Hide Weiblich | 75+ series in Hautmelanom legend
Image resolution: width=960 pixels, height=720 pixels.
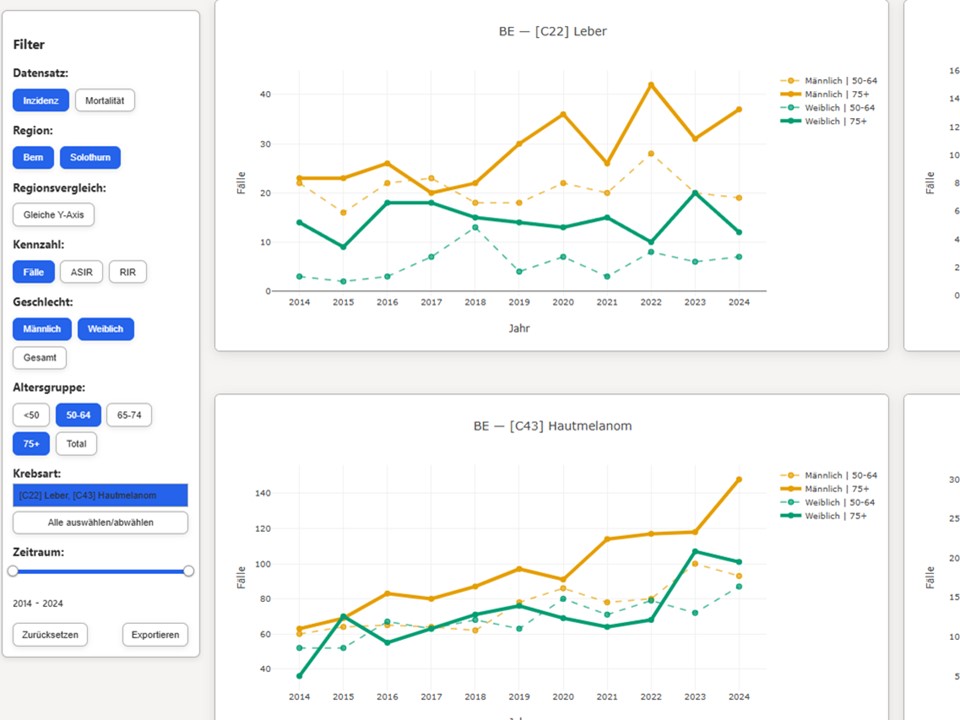coord(823,516)
